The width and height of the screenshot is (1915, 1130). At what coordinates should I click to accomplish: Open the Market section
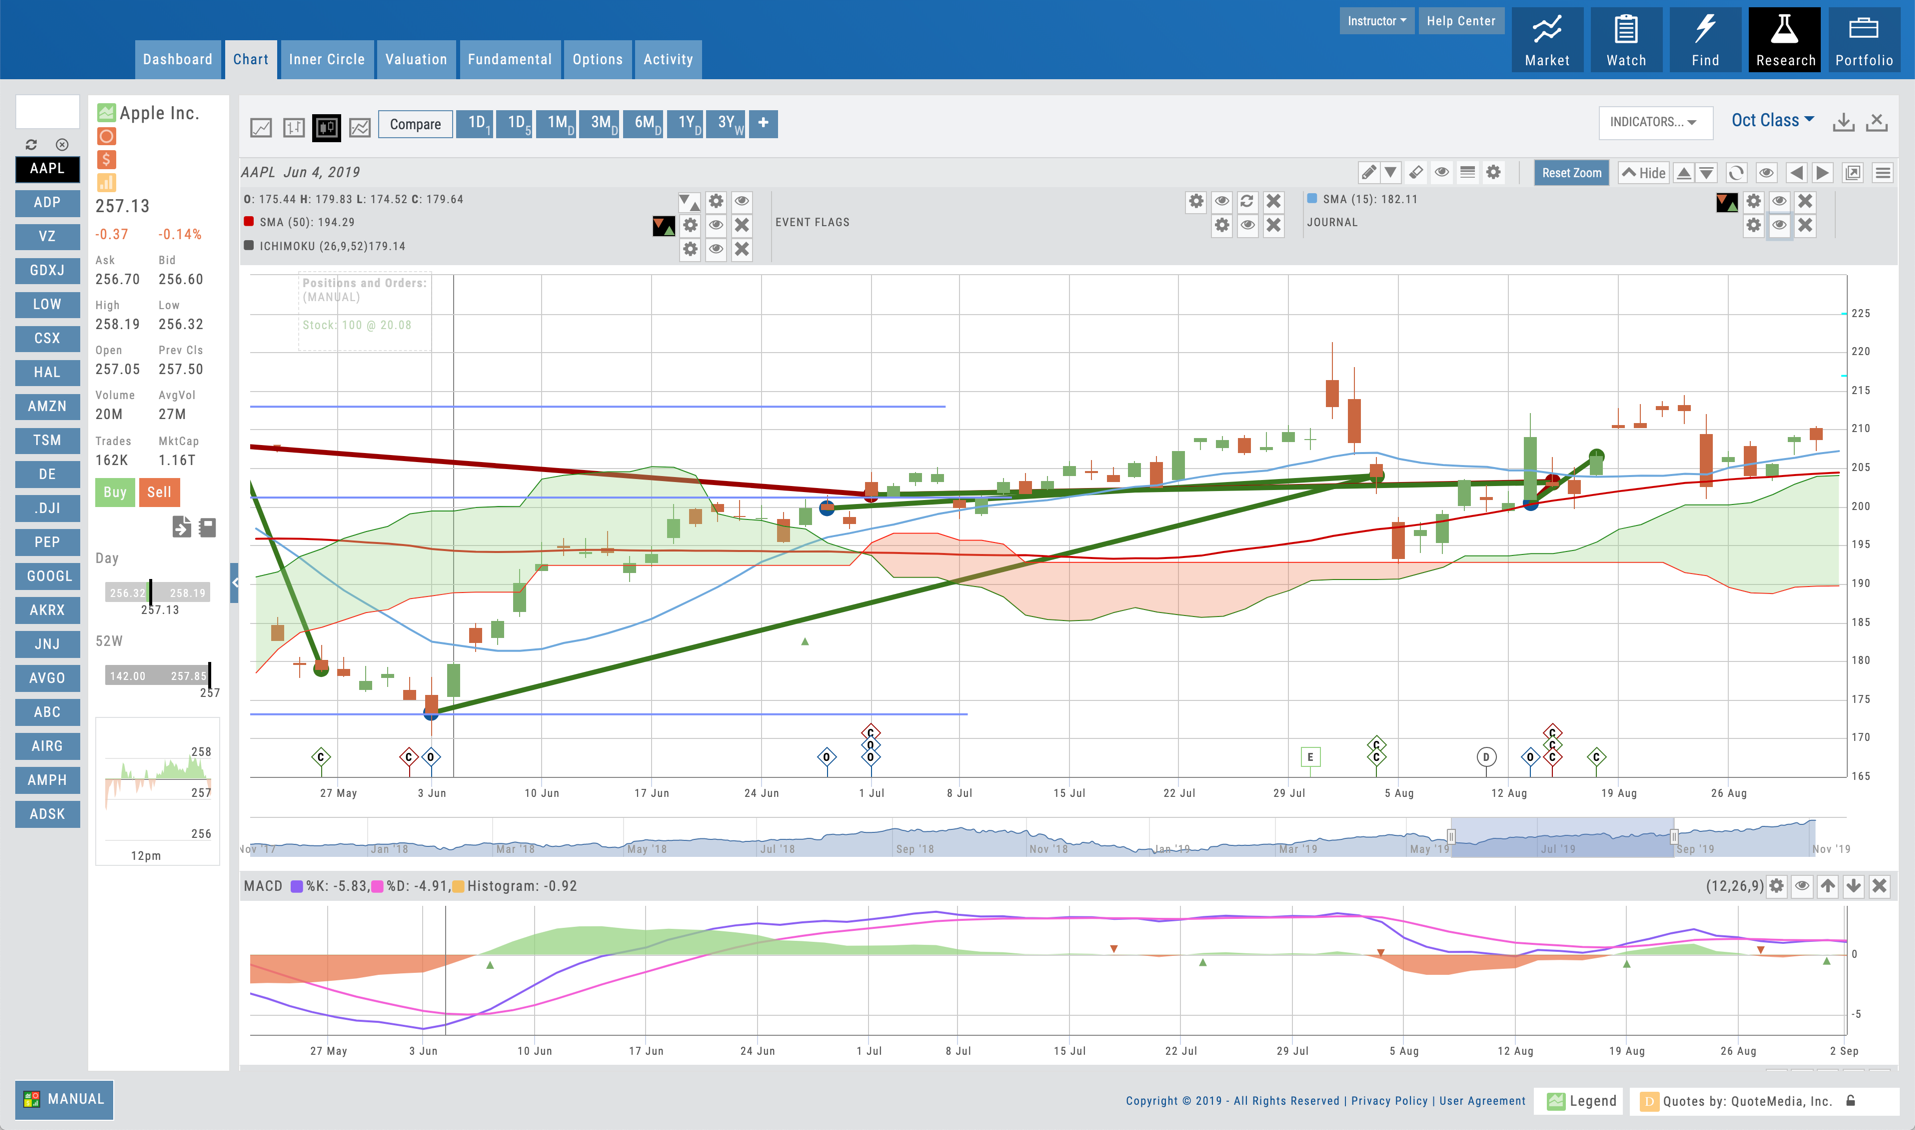pos(1547,40)
